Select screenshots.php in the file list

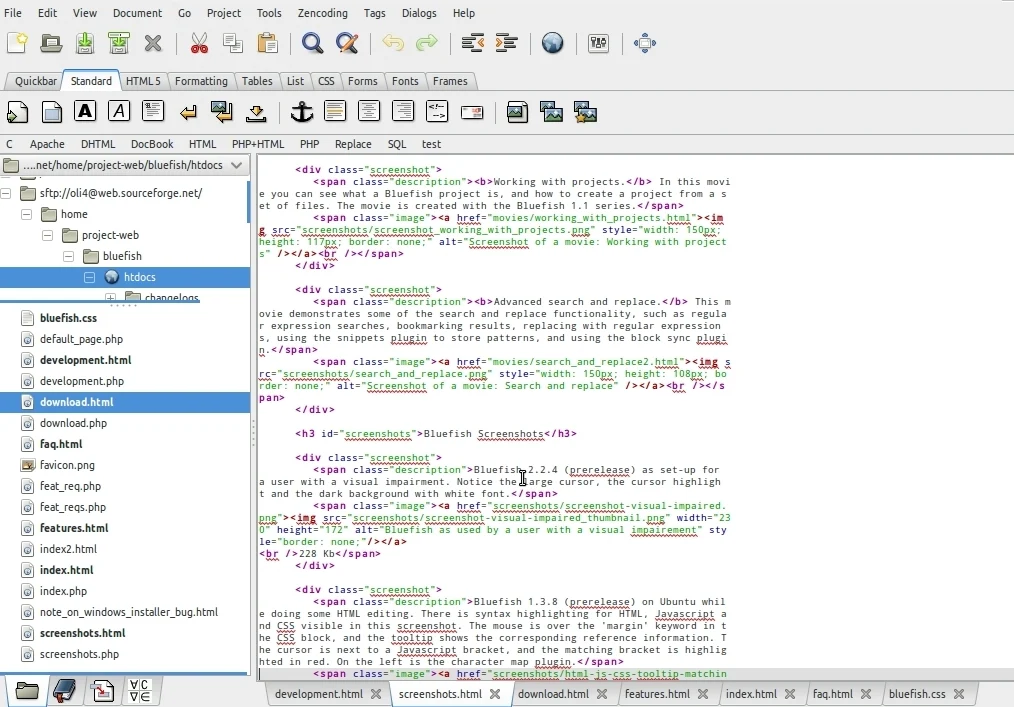pos(79,654)
